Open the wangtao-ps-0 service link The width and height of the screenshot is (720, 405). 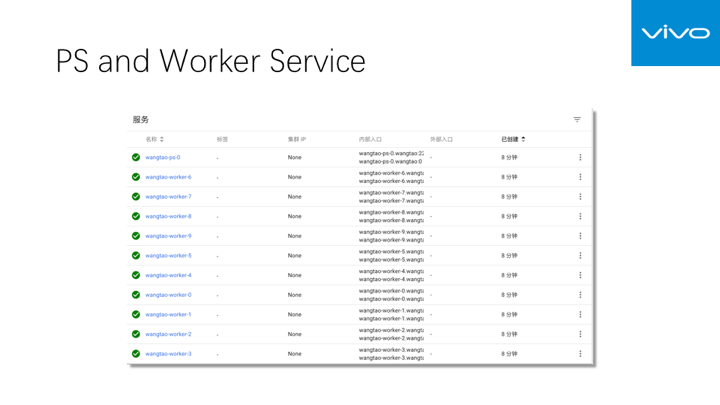pos(163,157)
